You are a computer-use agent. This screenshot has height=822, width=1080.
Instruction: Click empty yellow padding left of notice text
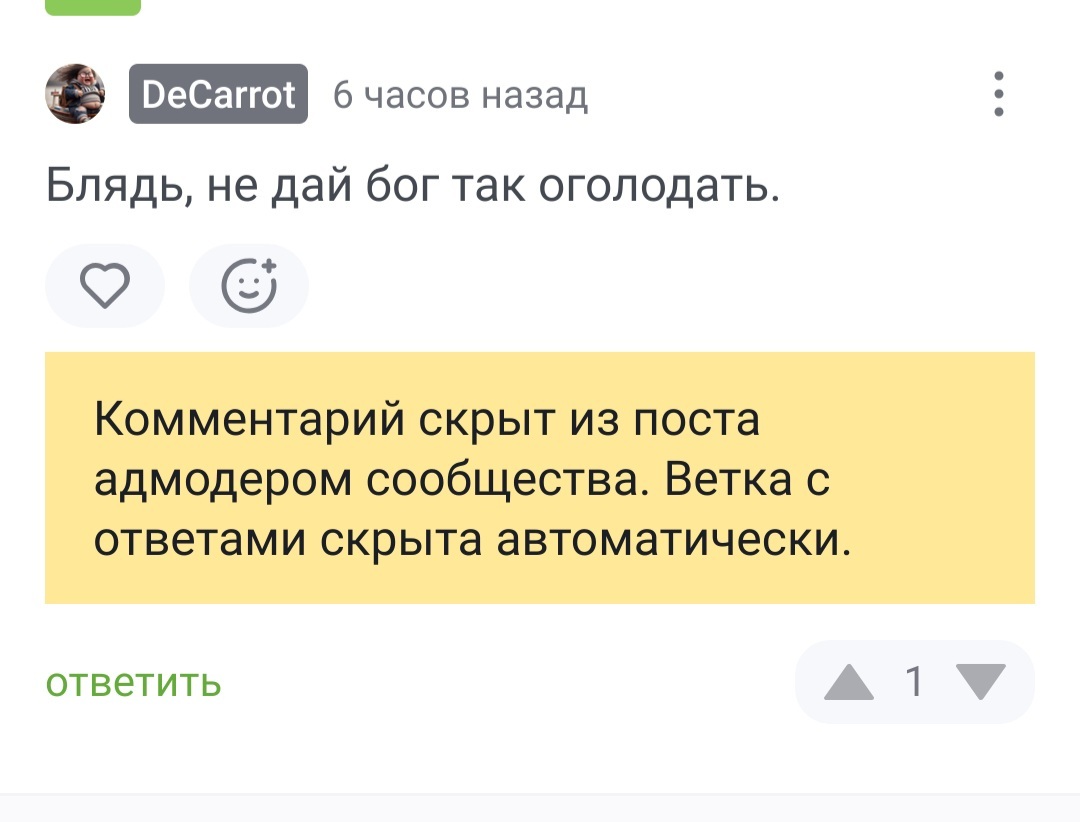point(68,478)
